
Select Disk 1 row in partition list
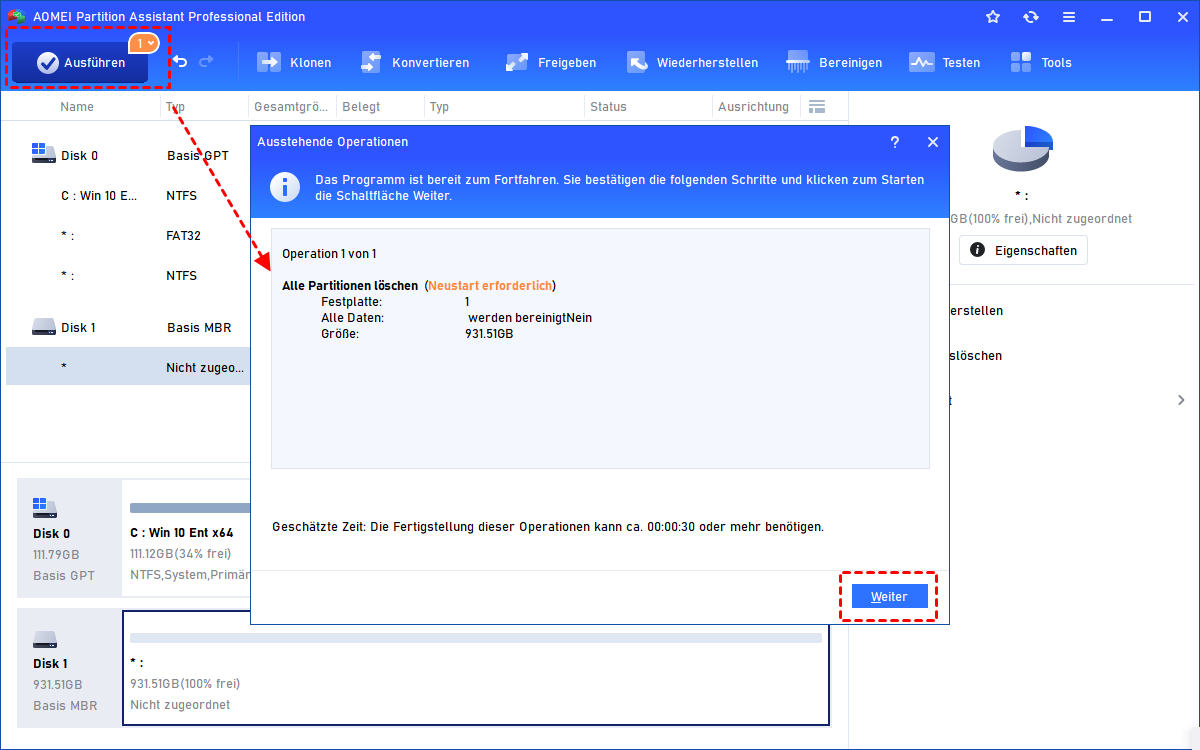(128, 327)
